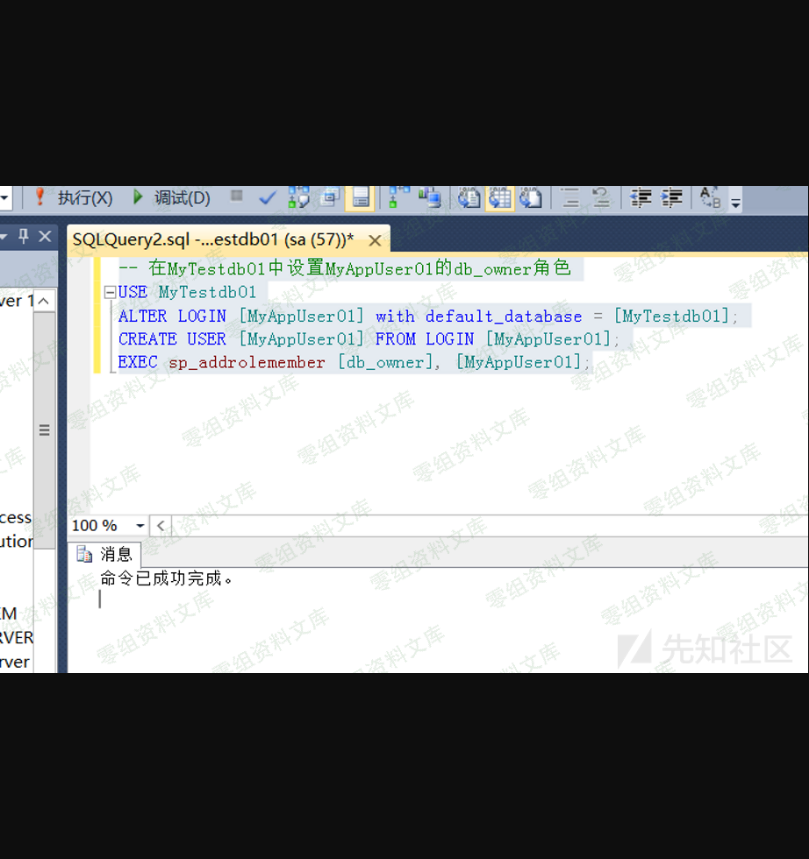
Task: Click the decrease indent icon
Action: click(642, 198)
